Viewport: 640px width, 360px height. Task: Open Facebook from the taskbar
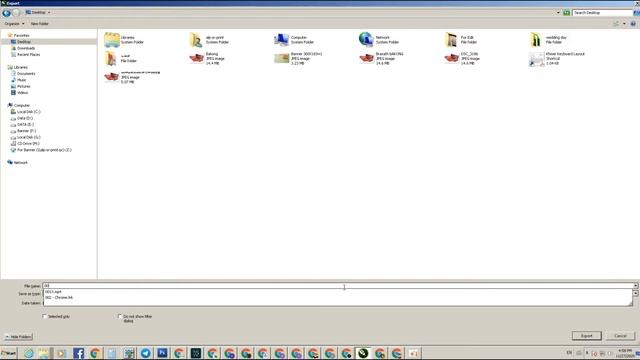point(78,353)
